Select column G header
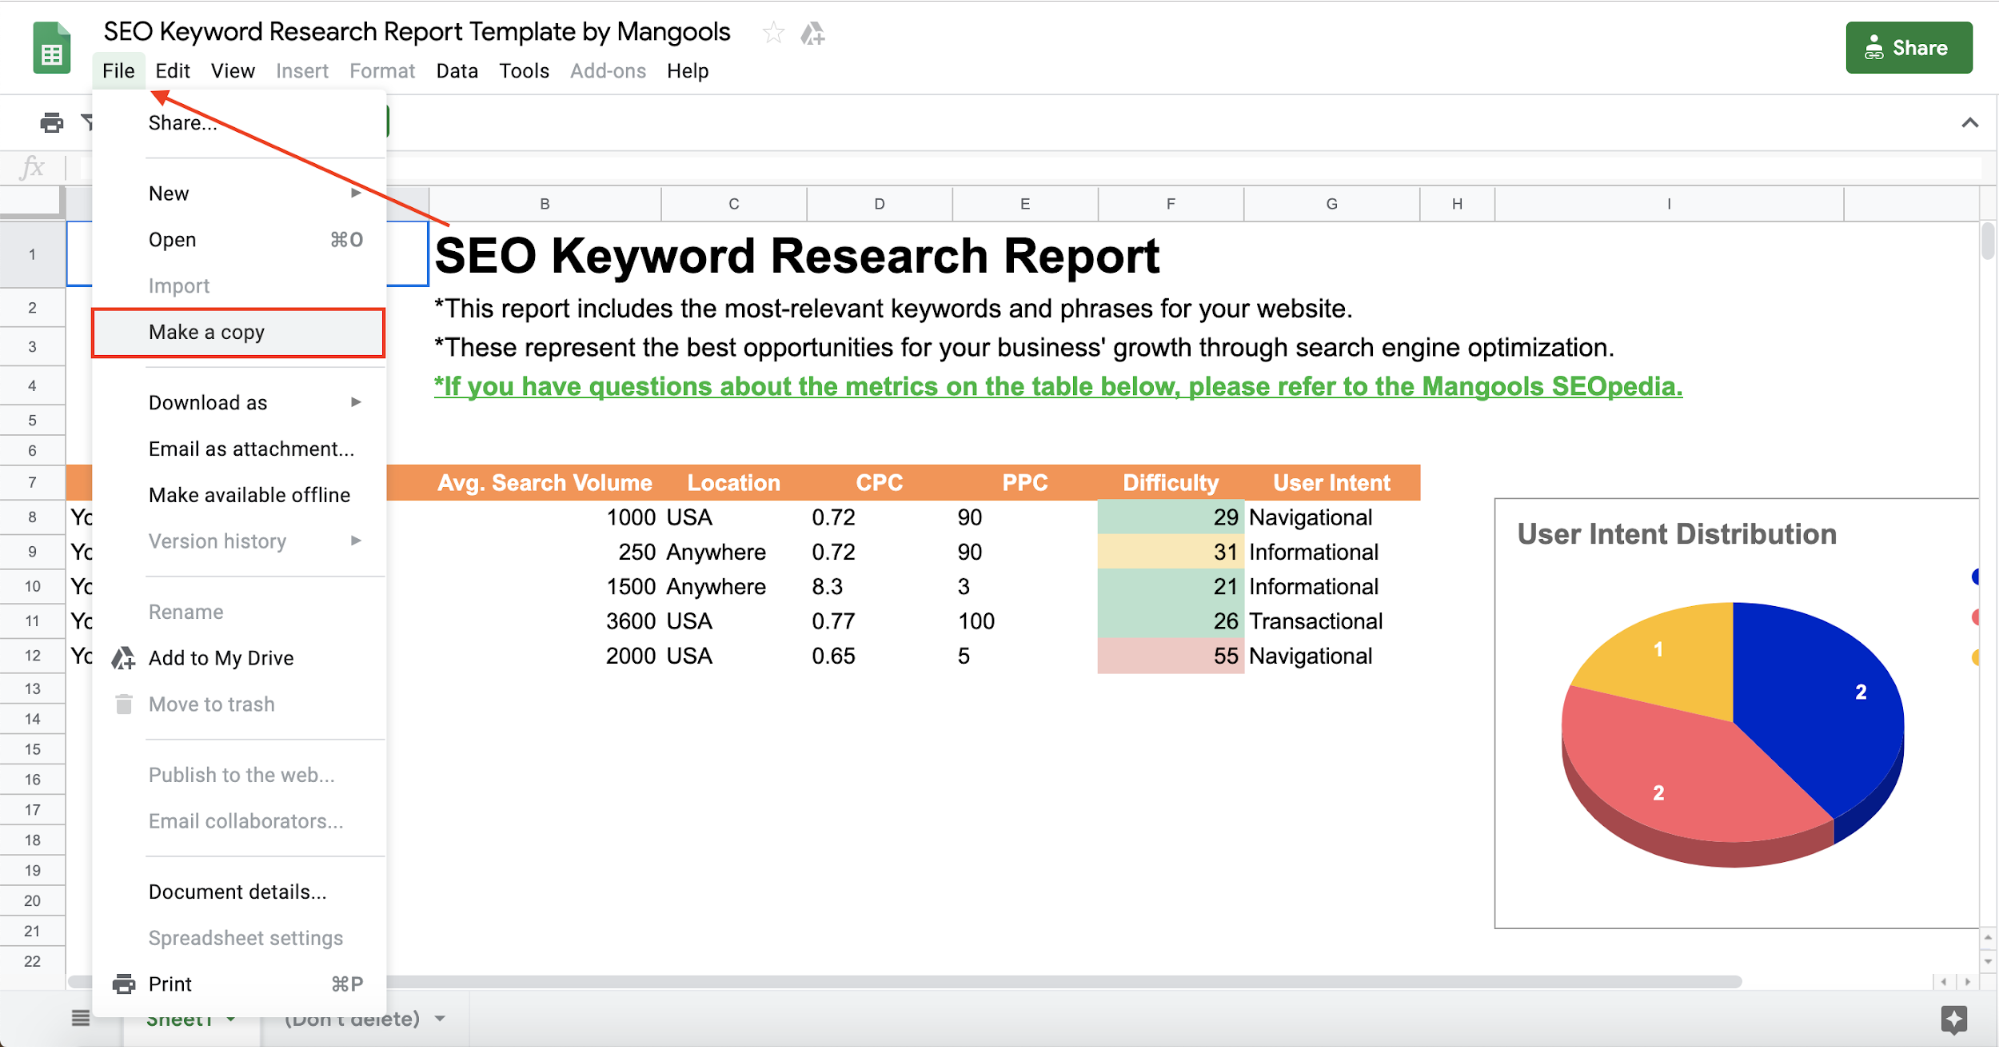 click(1331, 204)
